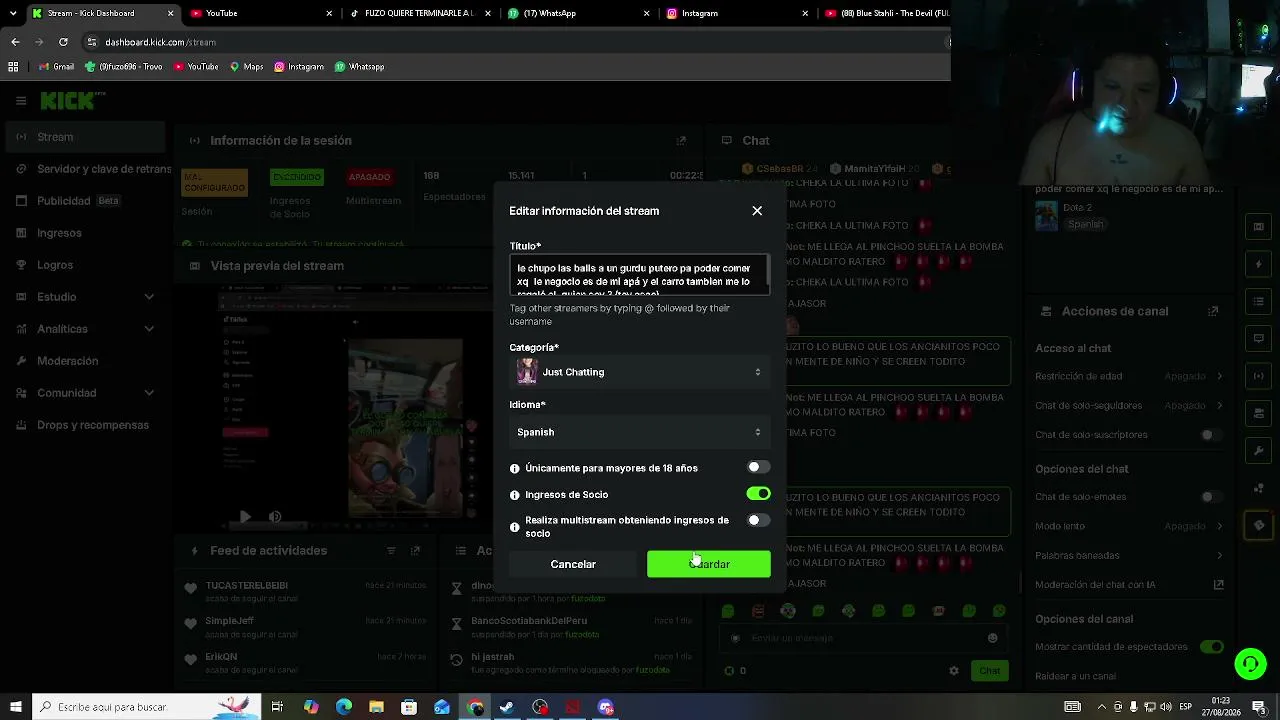Open Moderación in the sidebar
Viewport: 1280px width, 720px height.
click(85, 361)
